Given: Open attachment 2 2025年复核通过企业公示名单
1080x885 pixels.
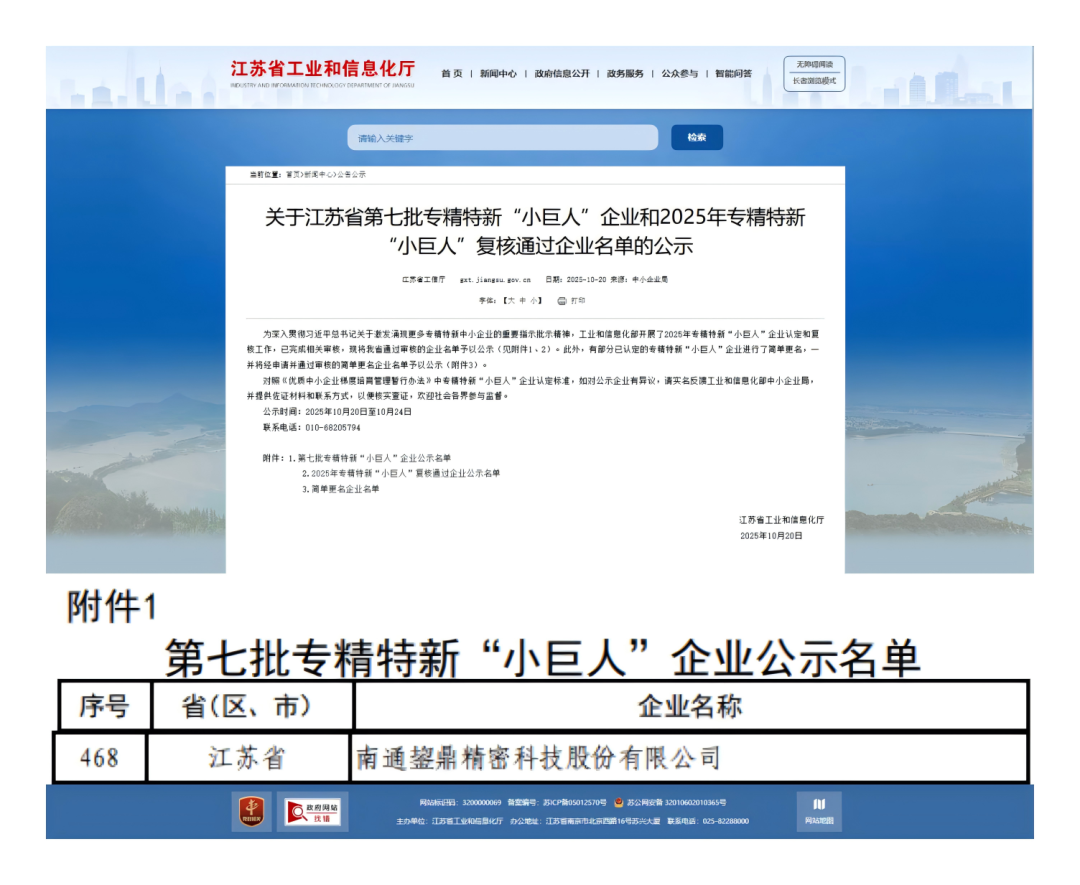Looking at the screenshot, I should click(x=401, y=474).
